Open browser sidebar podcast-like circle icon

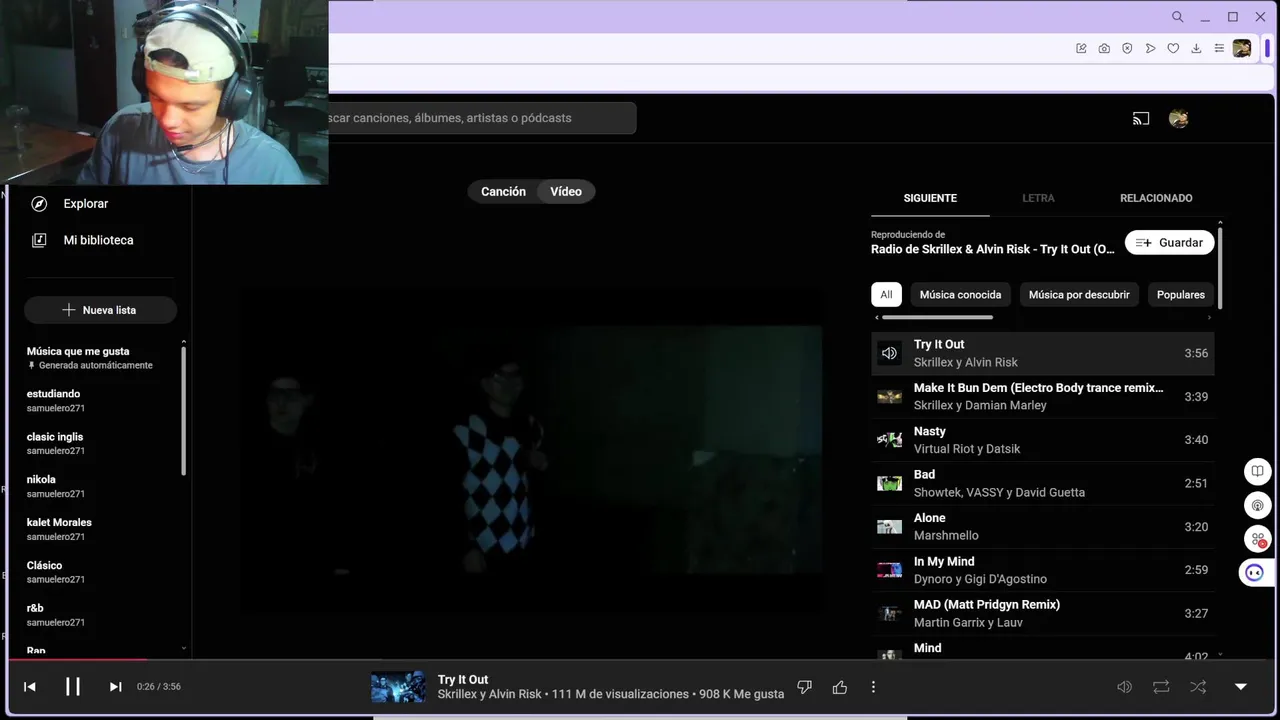[x=1257, y=505]
